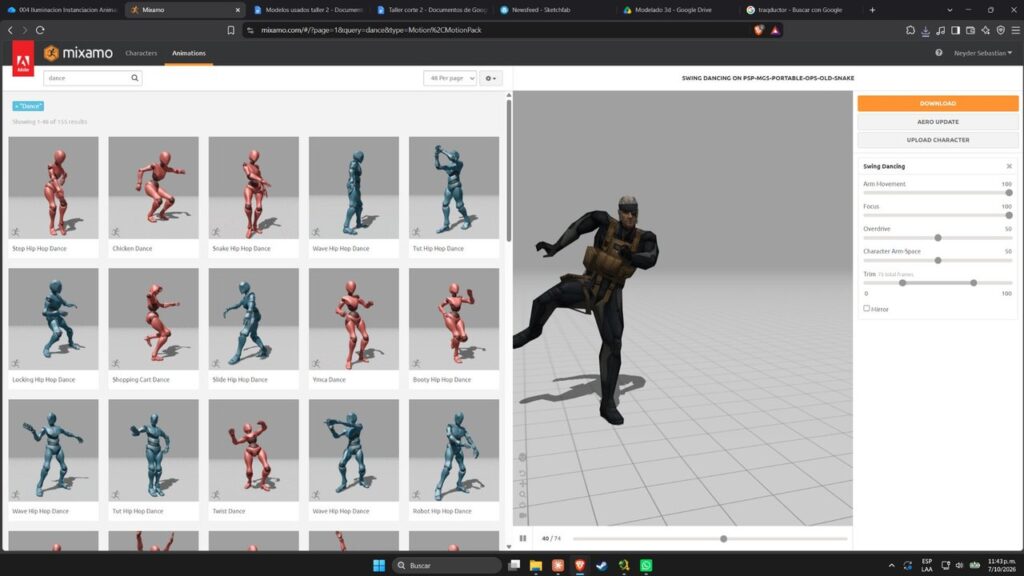The width and height of the screenshot is (1024, 576).
Task: Select the Snake Hip Hop Dance thumbnail
Action: point(253,187)
